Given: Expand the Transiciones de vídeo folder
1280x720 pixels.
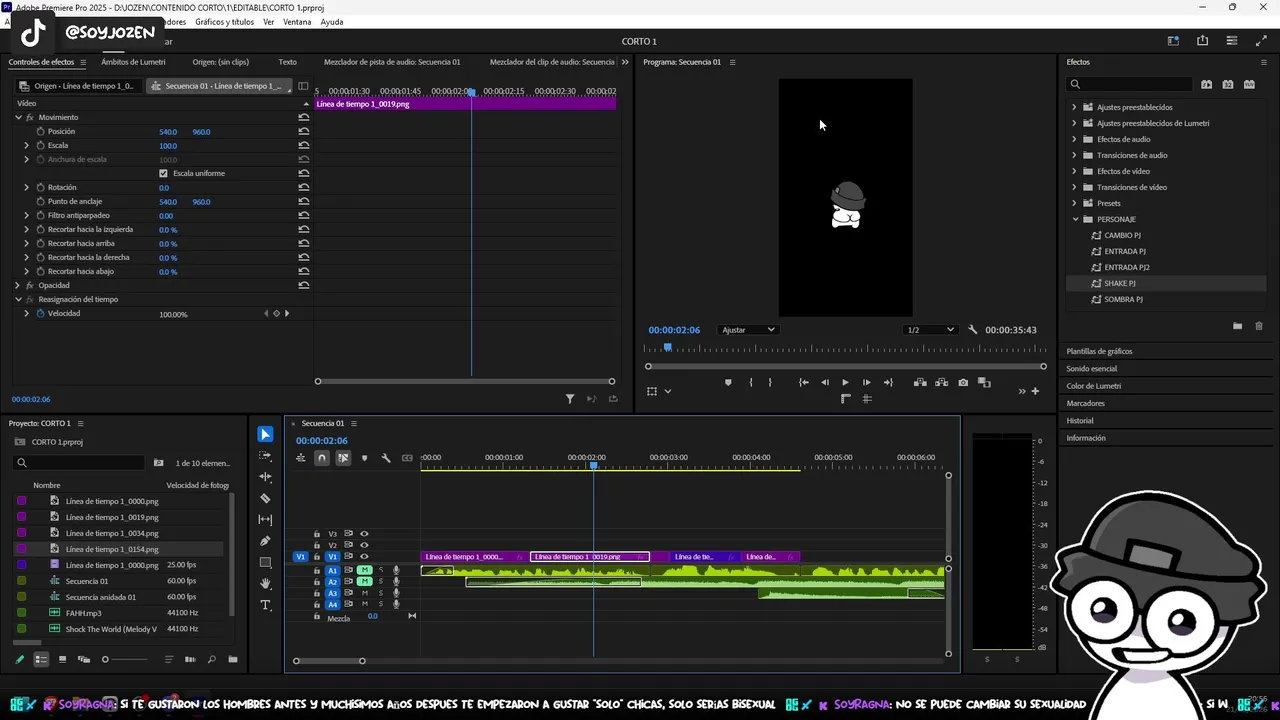Looking at the screenshot, I should (1075, 187).
